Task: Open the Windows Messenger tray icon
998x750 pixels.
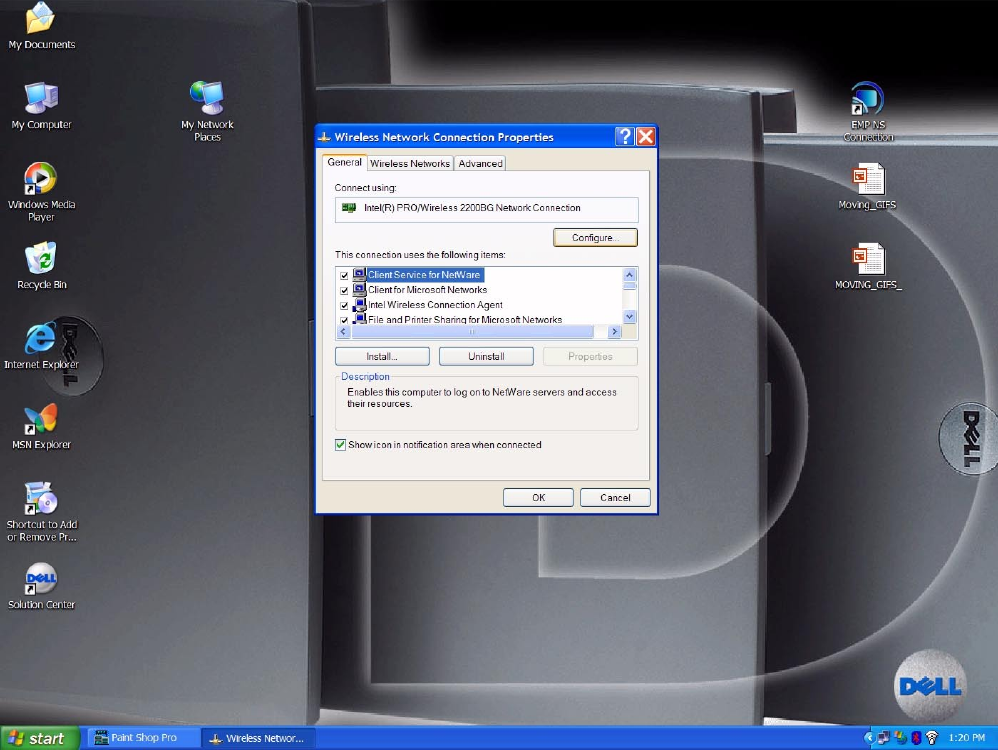Action: click(900, 738)
